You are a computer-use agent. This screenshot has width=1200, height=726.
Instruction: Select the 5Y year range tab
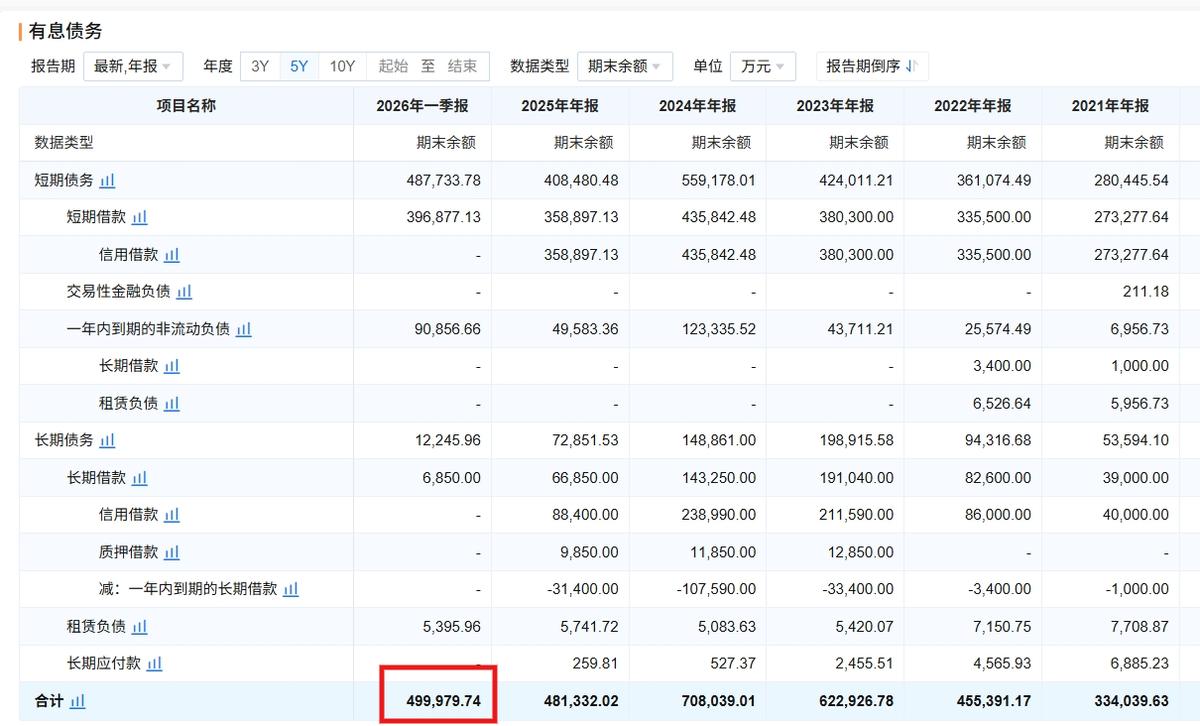pyautogui.click(x=299, y=66)
